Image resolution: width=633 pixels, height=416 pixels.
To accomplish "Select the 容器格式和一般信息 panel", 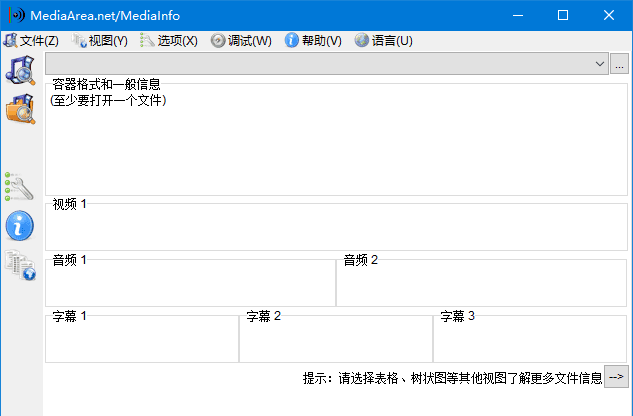I will [336, 137].
